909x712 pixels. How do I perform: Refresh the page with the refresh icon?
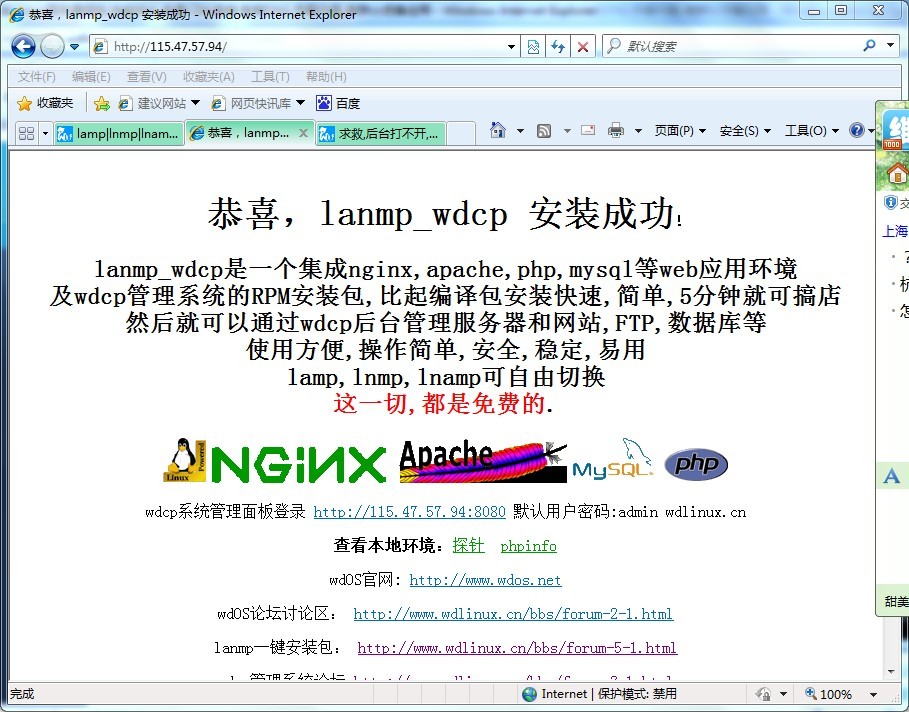click(x=558, y=46)
